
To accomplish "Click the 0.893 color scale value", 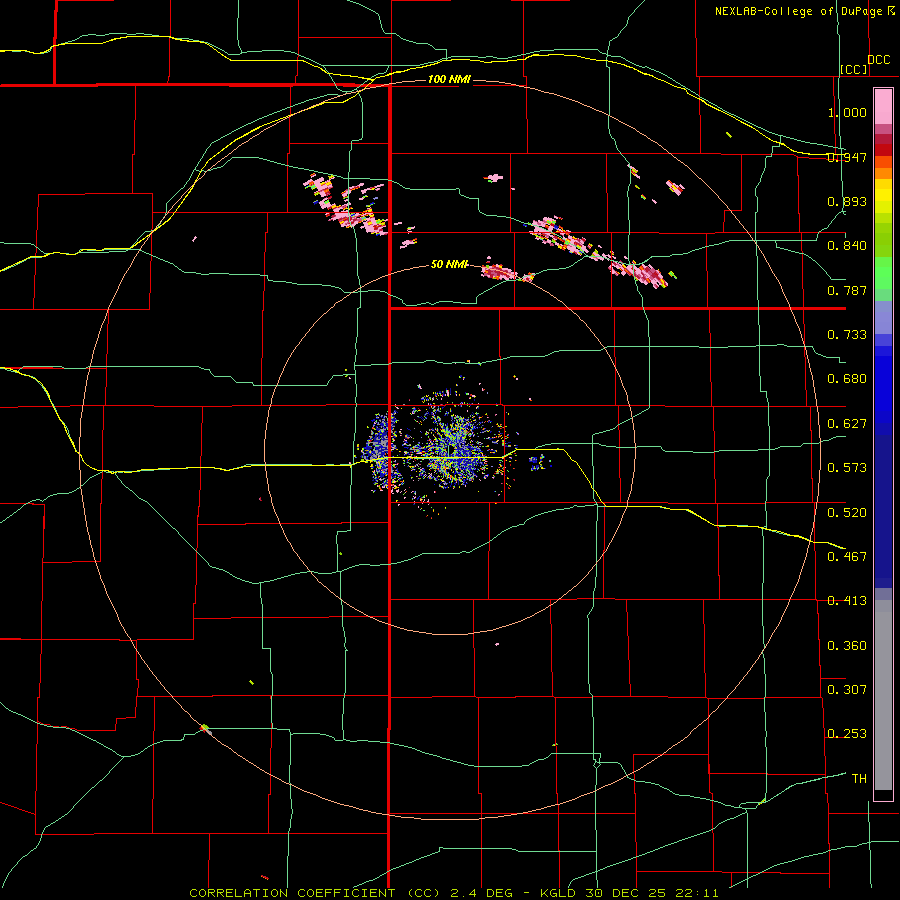I will coord(847,201).
